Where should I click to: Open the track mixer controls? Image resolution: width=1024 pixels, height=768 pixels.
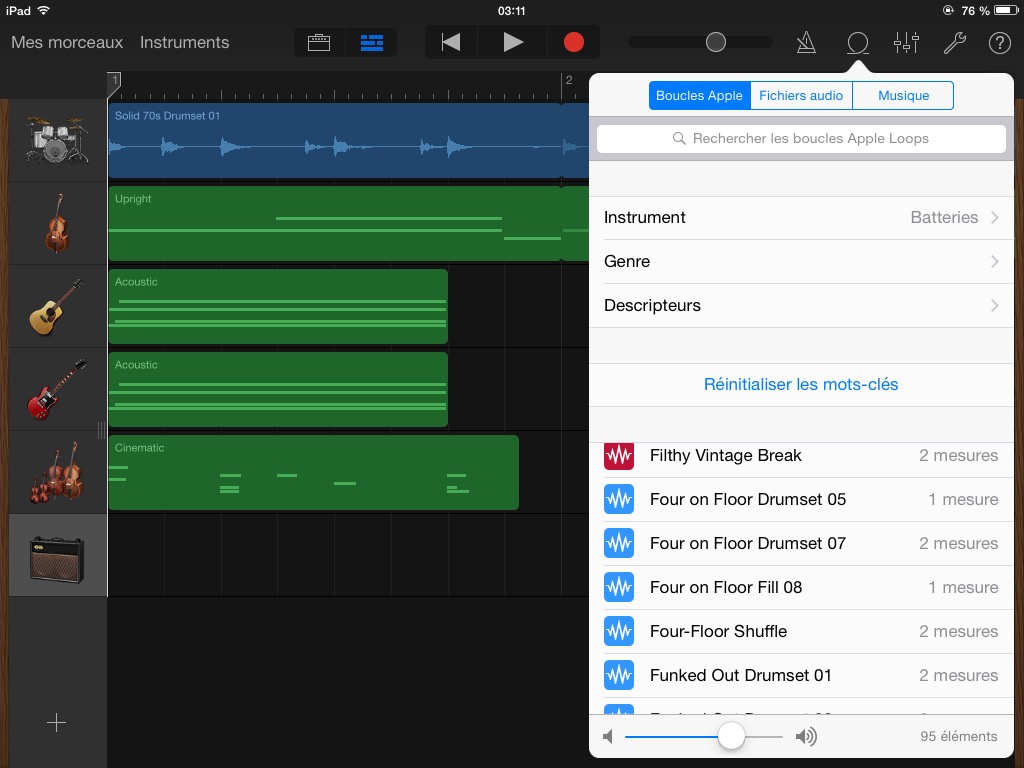(x=906, y=43)
